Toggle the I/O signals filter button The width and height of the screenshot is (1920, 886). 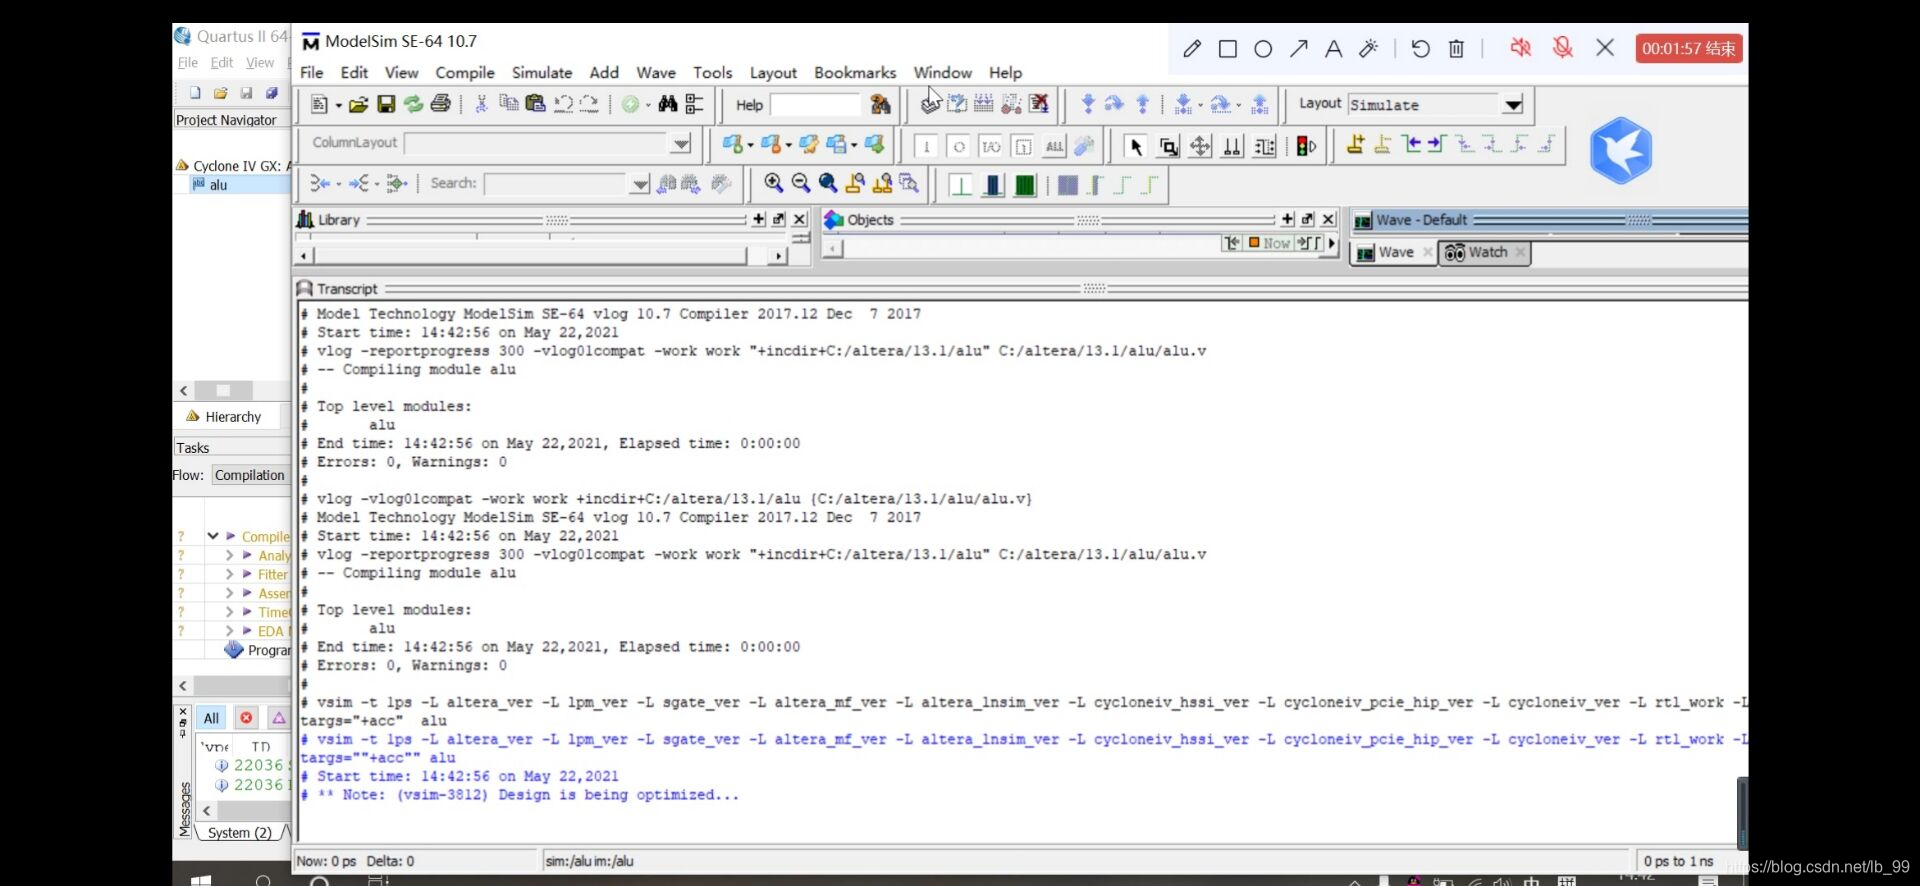point(991,147)
